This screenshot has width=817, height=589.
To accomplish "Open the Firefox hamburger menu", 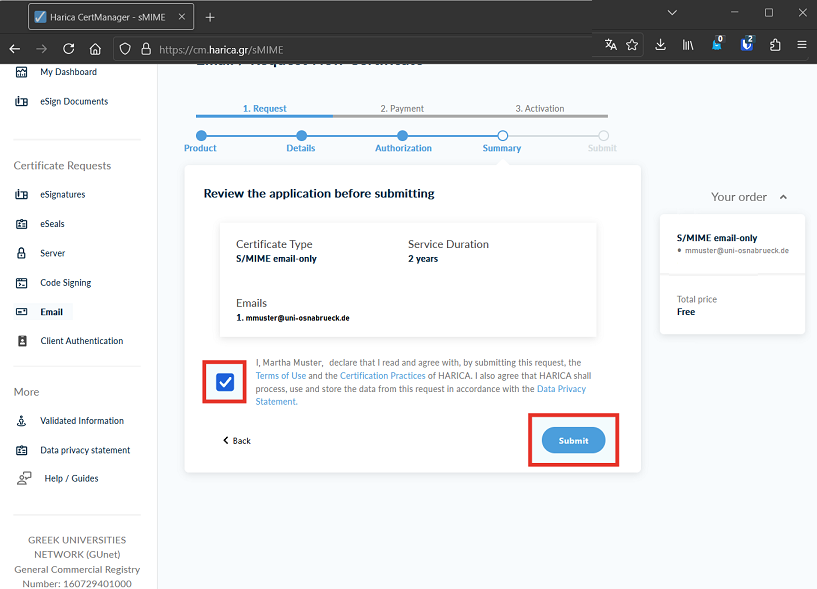I will click(x=802, y=45).
